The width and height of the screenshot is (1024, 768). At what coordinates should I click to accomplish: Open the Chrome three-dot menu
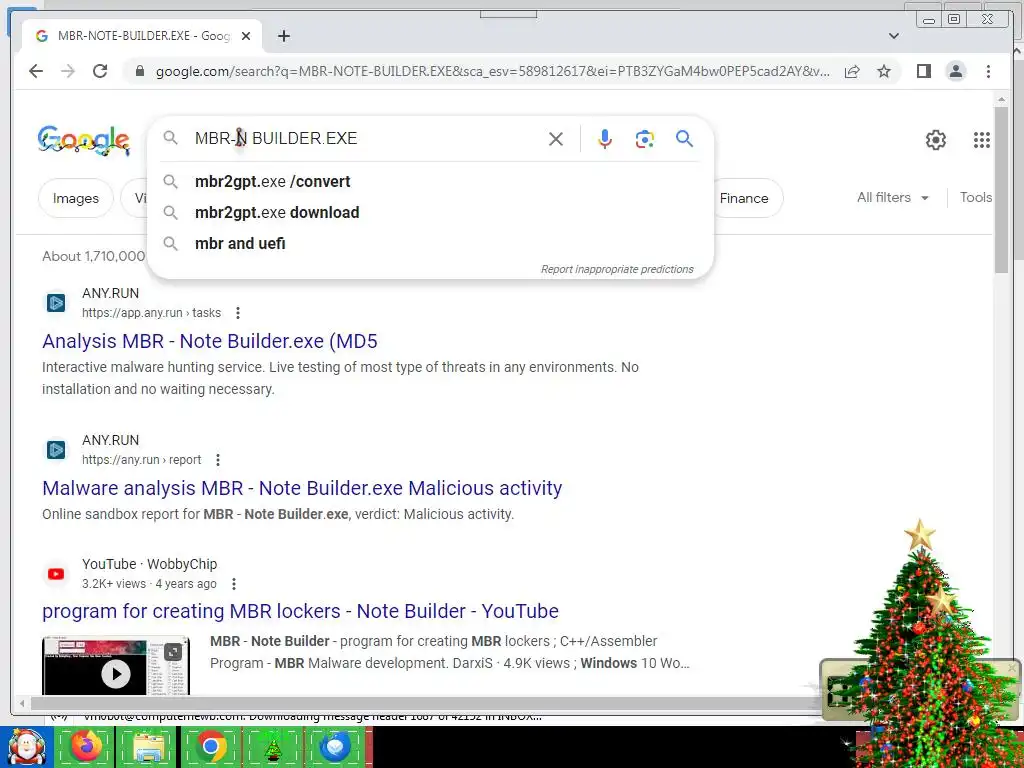point(988,71)
